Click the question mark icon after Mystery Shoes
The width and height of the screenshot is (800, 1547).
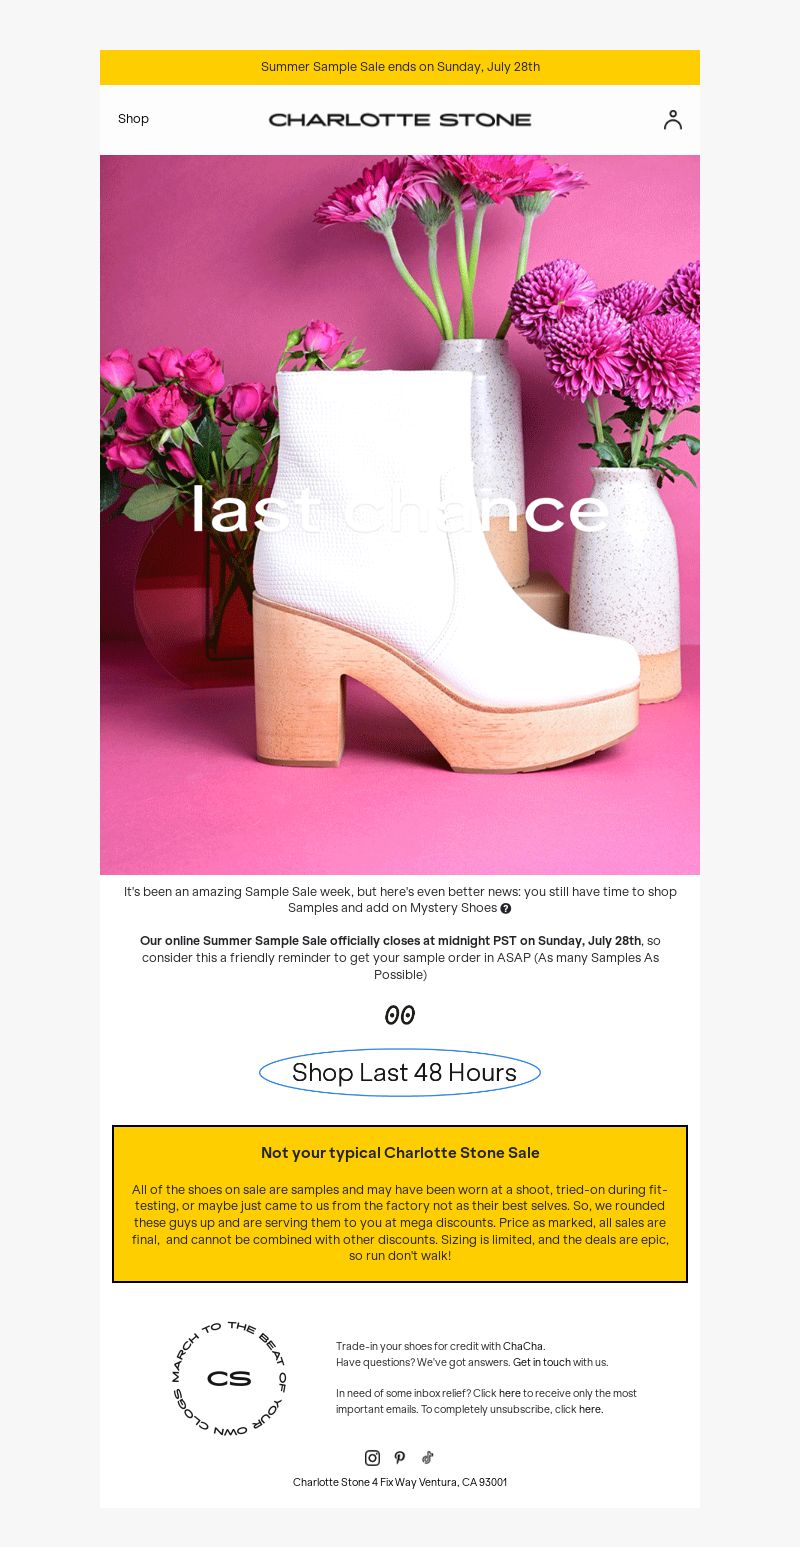coord(506,908)
